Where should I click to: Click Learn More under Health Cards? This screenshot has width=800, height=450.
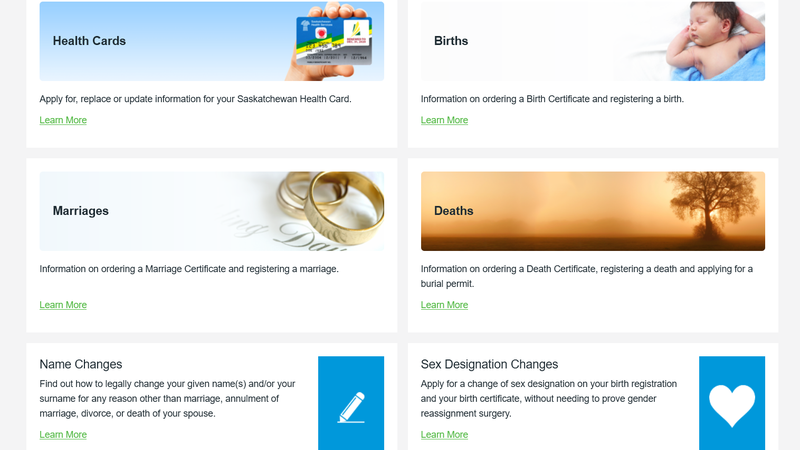(63, 120)
